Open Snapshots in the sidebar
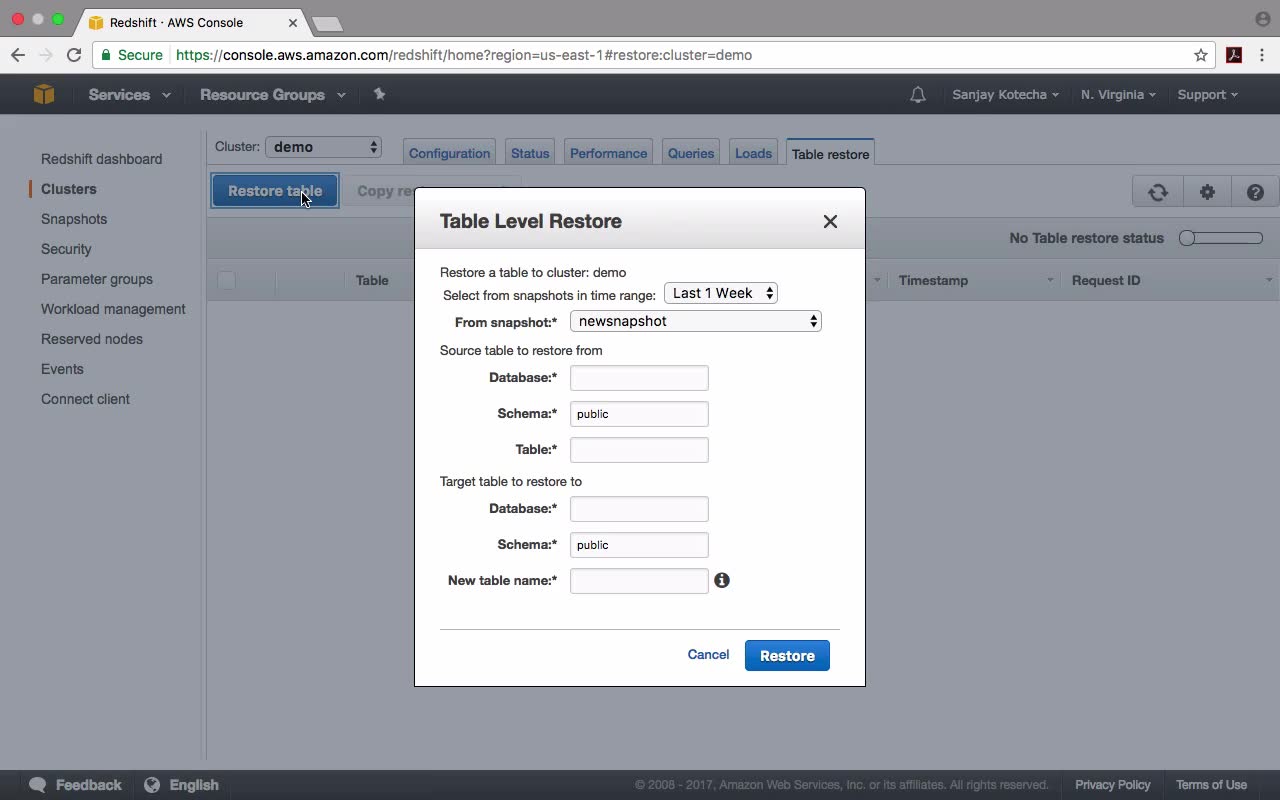Screen dimensions: 1280x800 74,219
